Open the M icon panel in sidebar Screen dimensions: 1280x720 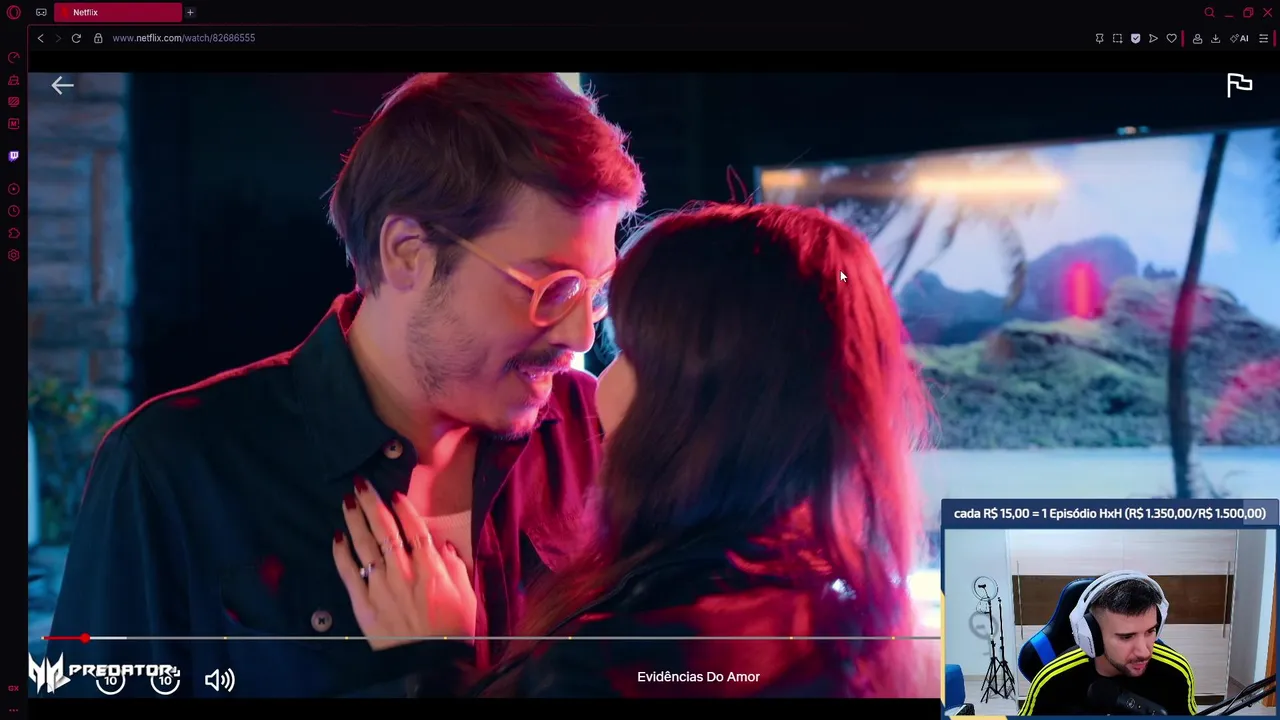(13, 124)
